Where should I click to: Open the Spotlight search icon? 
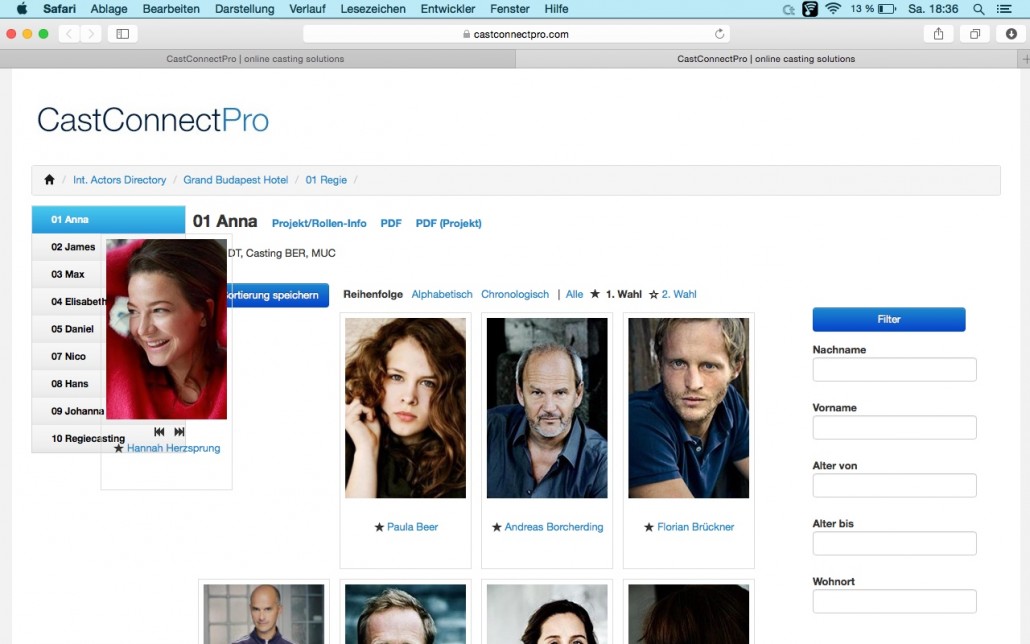tap(978, 9)
